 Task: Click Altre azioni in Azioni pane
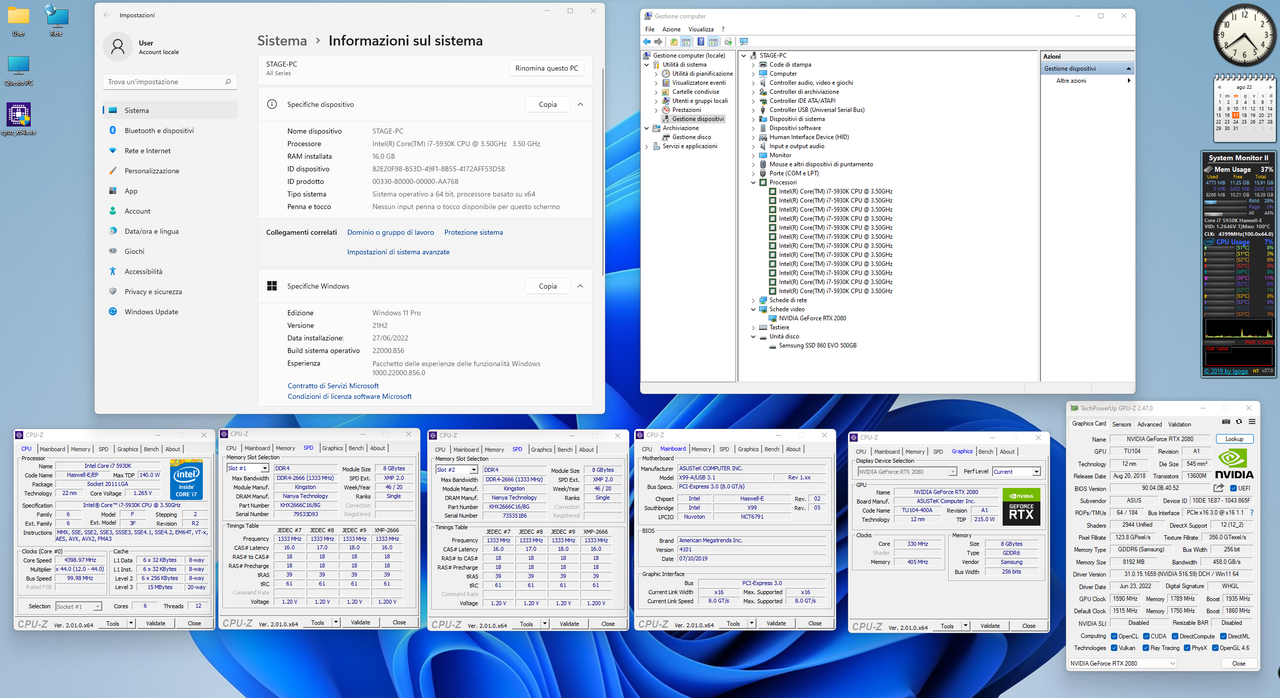pos(1071,80)
